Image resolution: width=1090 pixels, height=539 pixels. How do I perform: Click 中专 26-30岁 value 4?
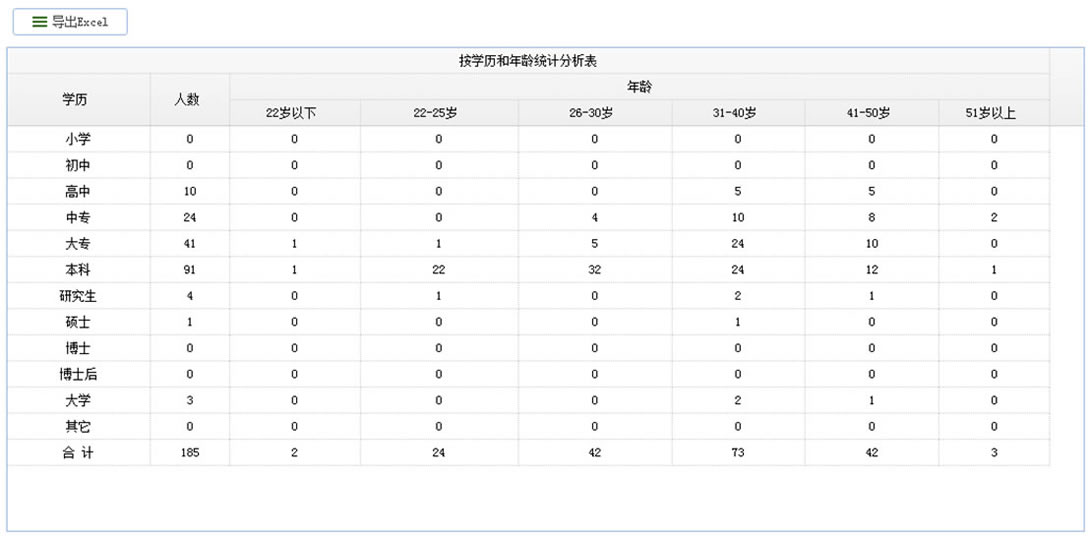pyautogui.click(x=594, y=218)
